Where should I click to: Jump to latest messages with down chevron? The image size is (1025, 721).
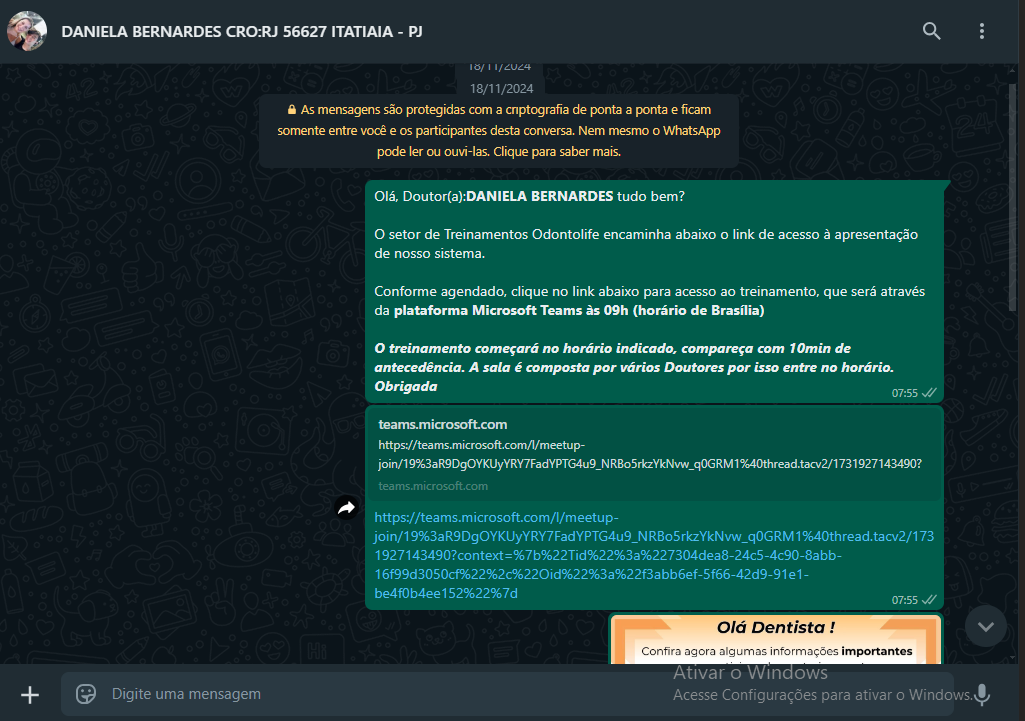tap(986, 626)
